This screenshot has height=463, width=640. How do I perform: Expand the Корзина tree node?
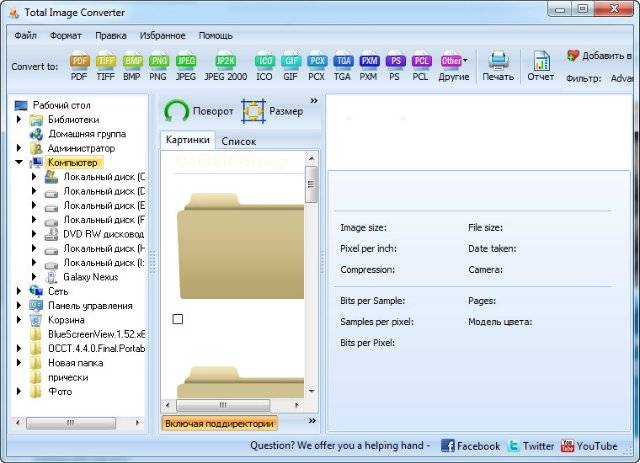[19, 320]
